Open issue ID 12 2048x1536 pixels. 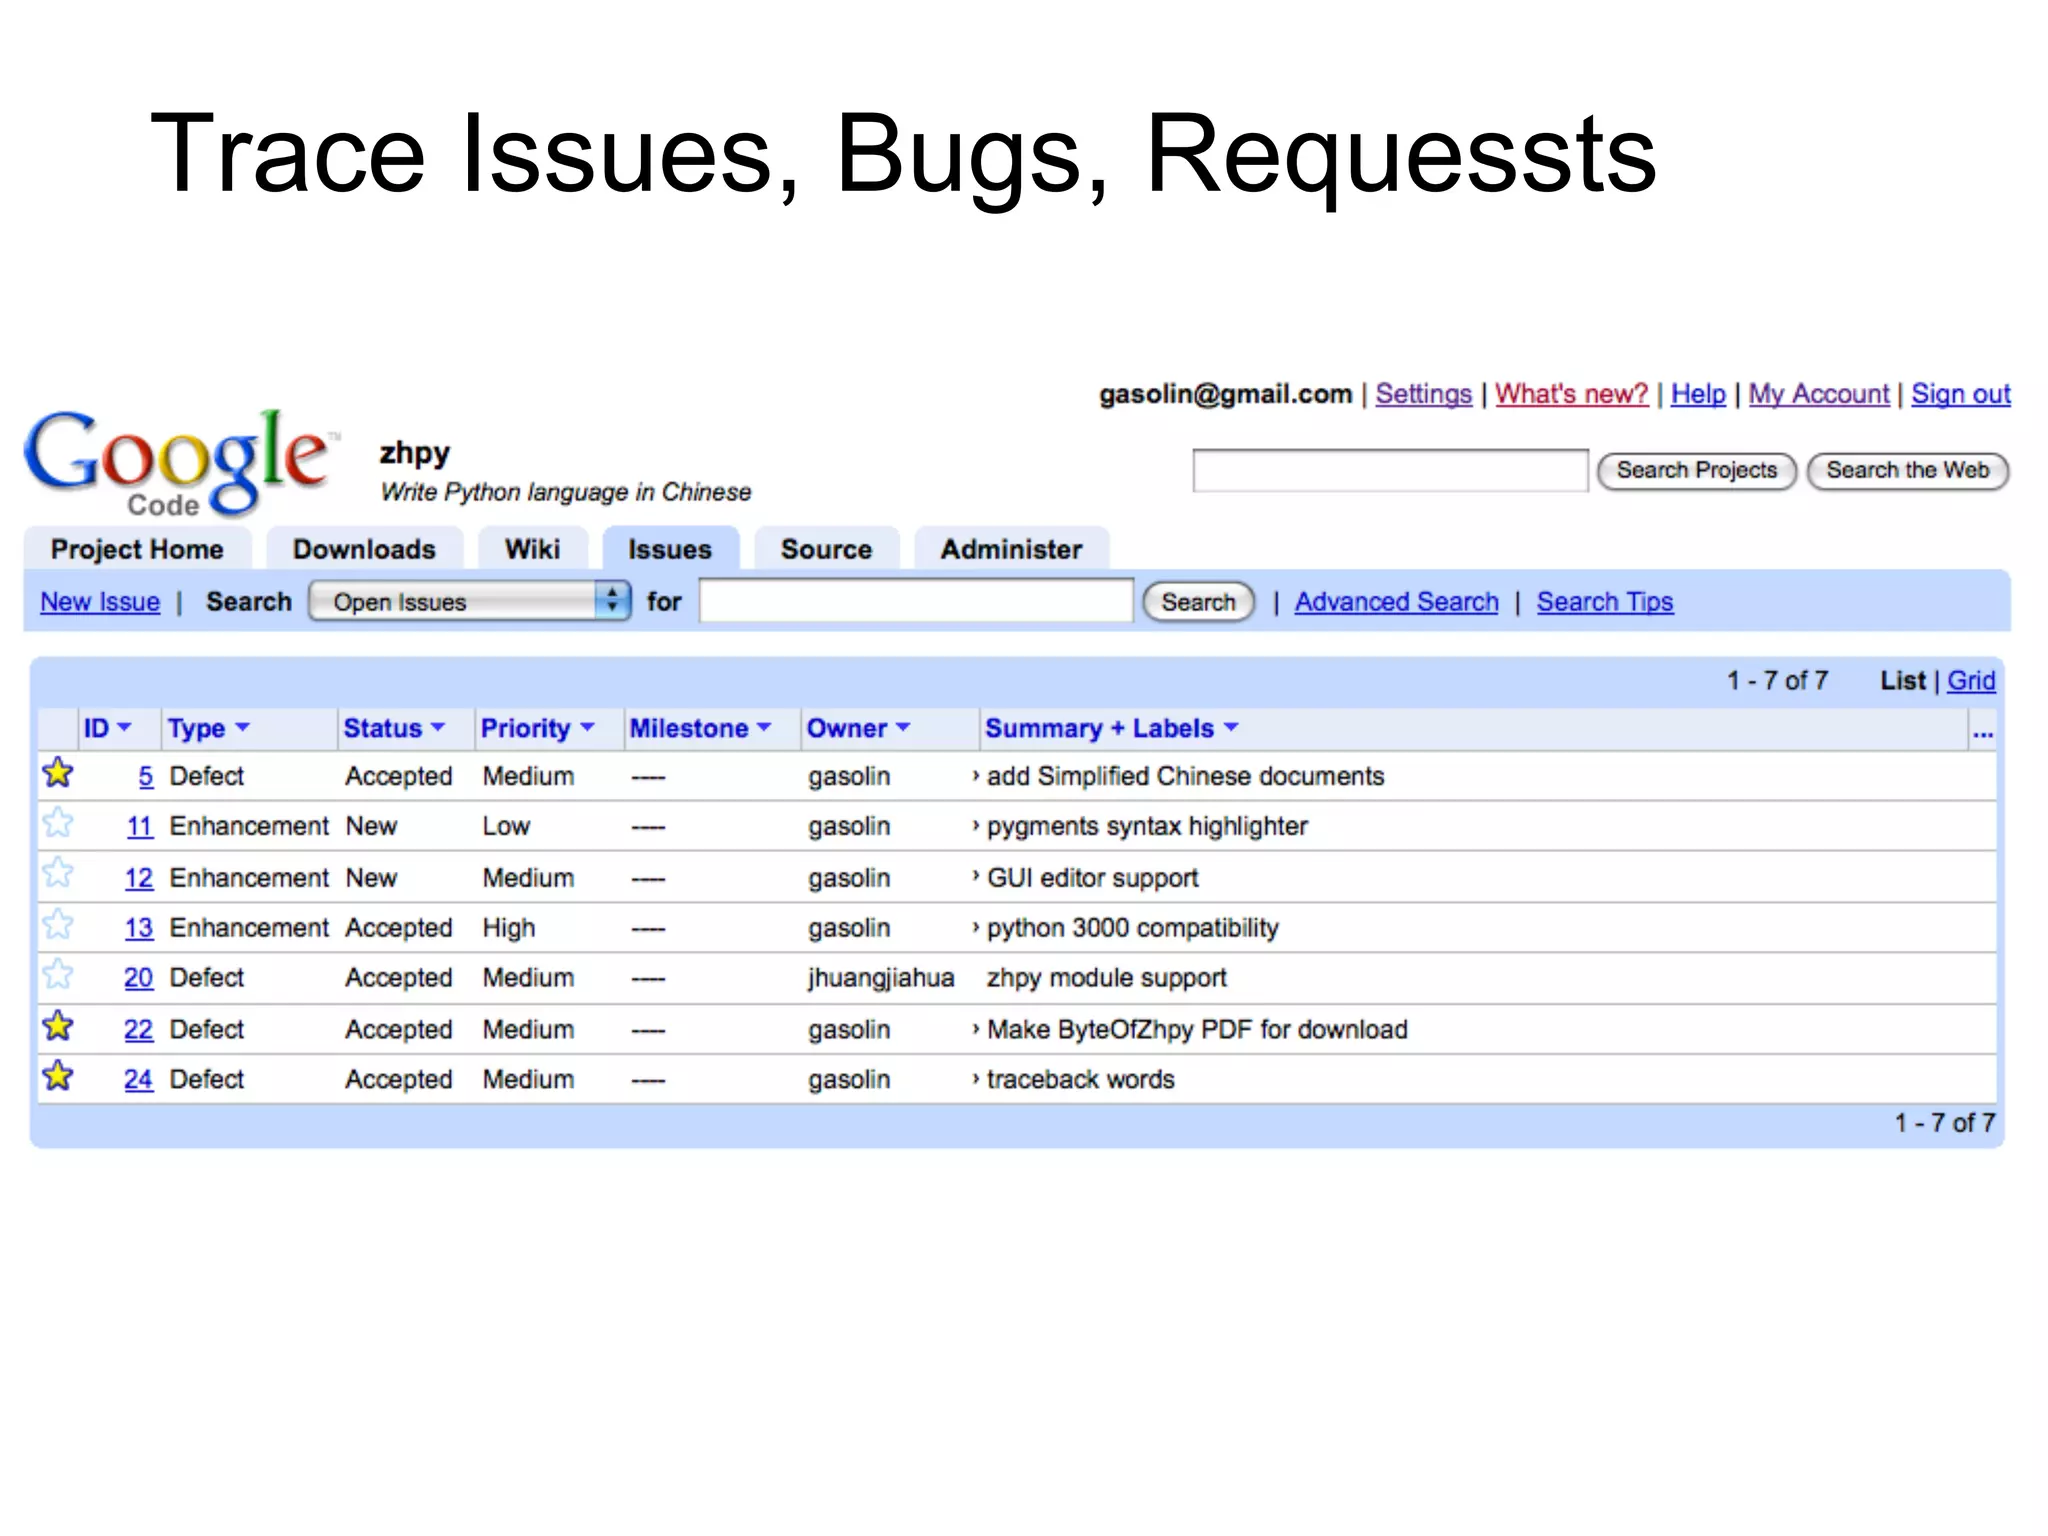tap(139, 878)
